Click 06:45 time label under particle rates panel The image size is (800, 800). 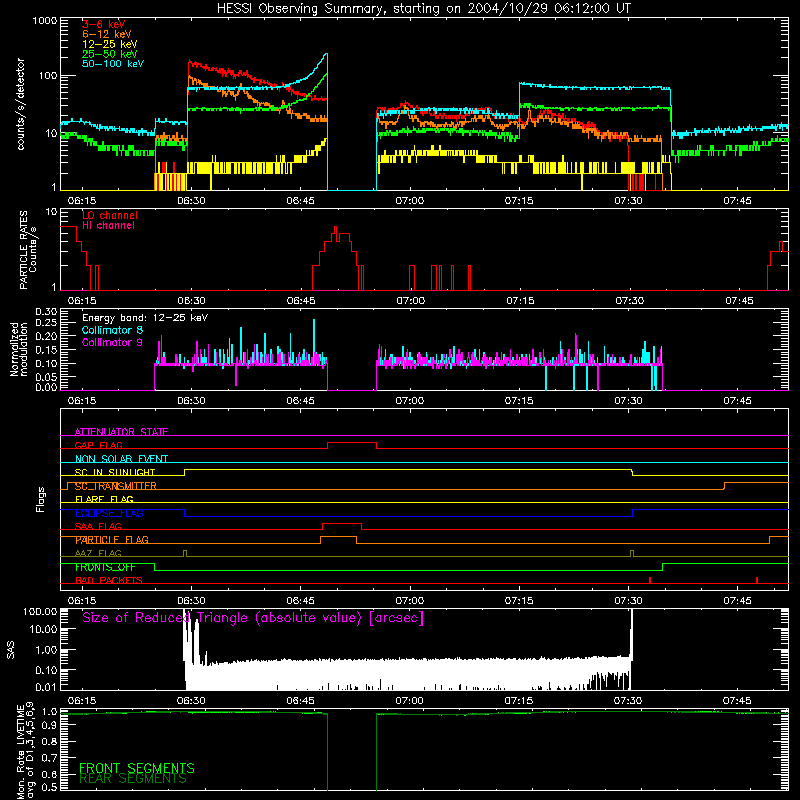301,301
